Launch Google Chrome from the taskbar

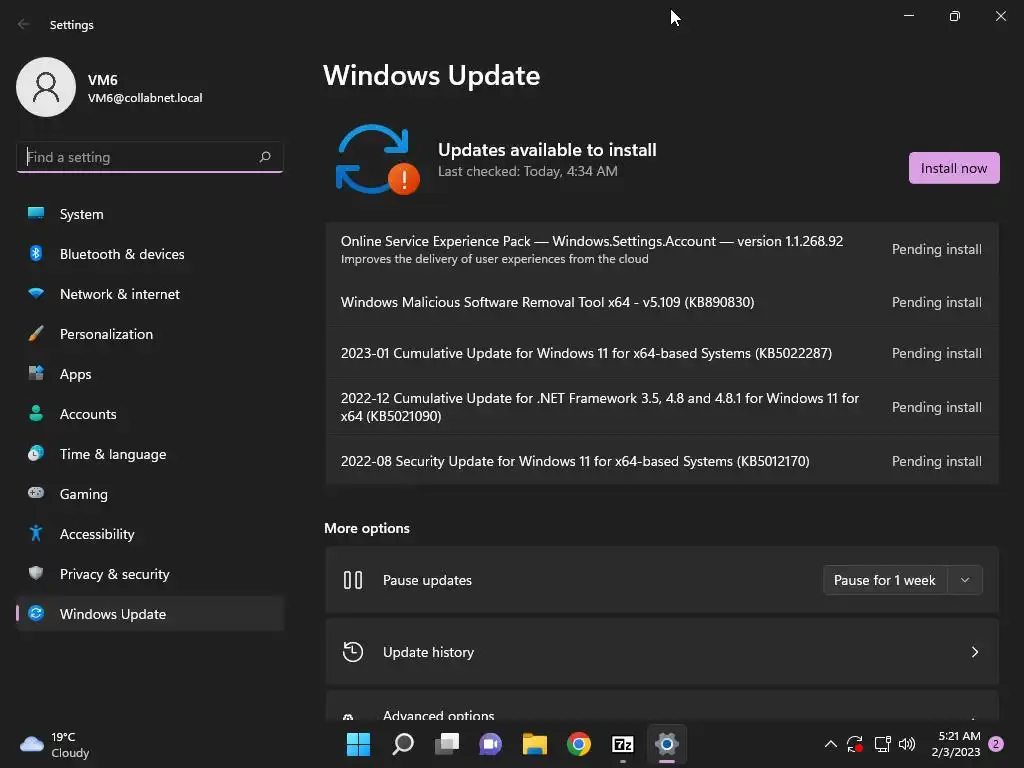579,744
